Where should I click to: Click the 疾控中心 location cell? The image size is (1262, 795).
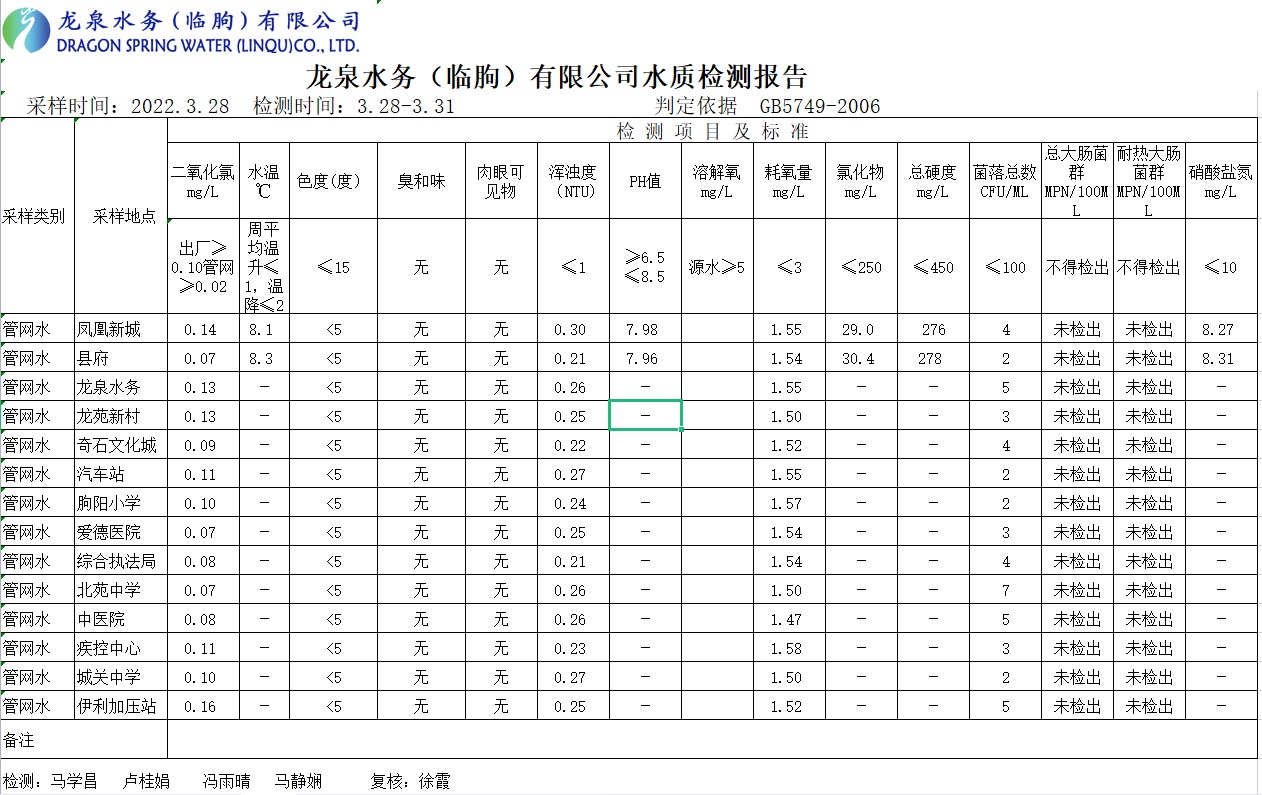(x=121, y=648)
